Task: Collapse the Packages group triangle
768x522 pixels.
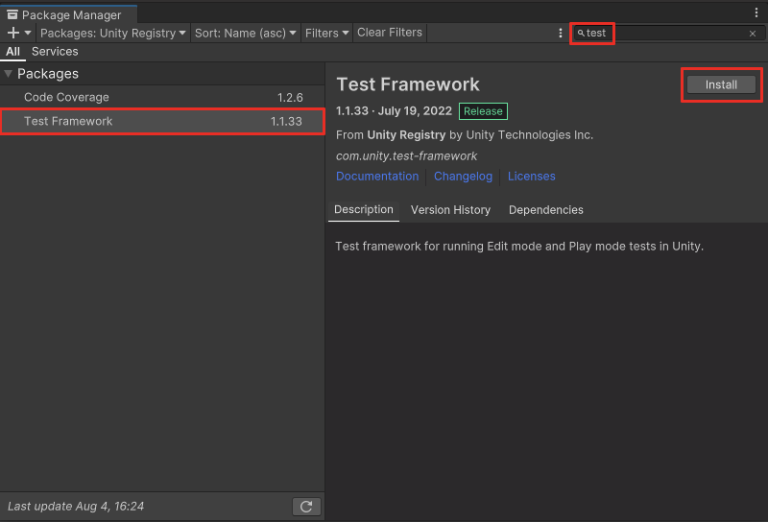Action: (x=8, y=73)
